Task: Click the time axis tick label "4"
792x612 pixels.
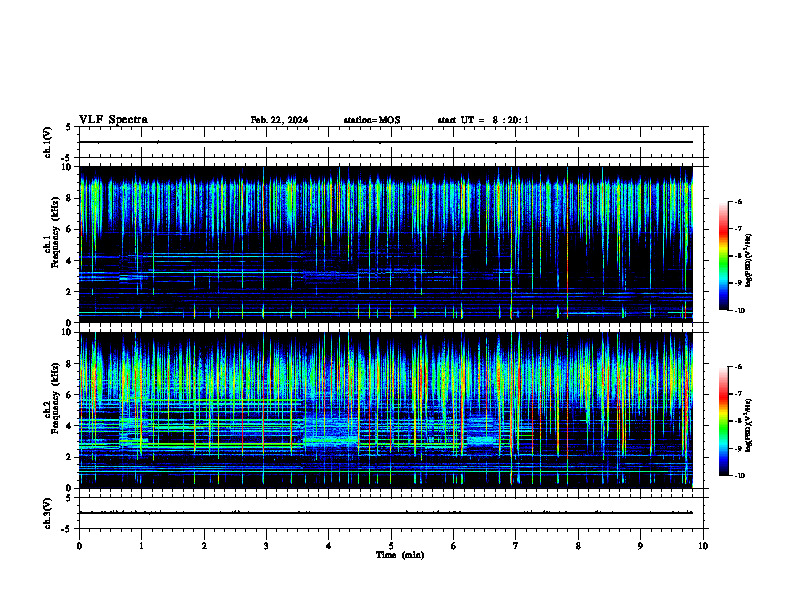Action: tap(329, 546)
